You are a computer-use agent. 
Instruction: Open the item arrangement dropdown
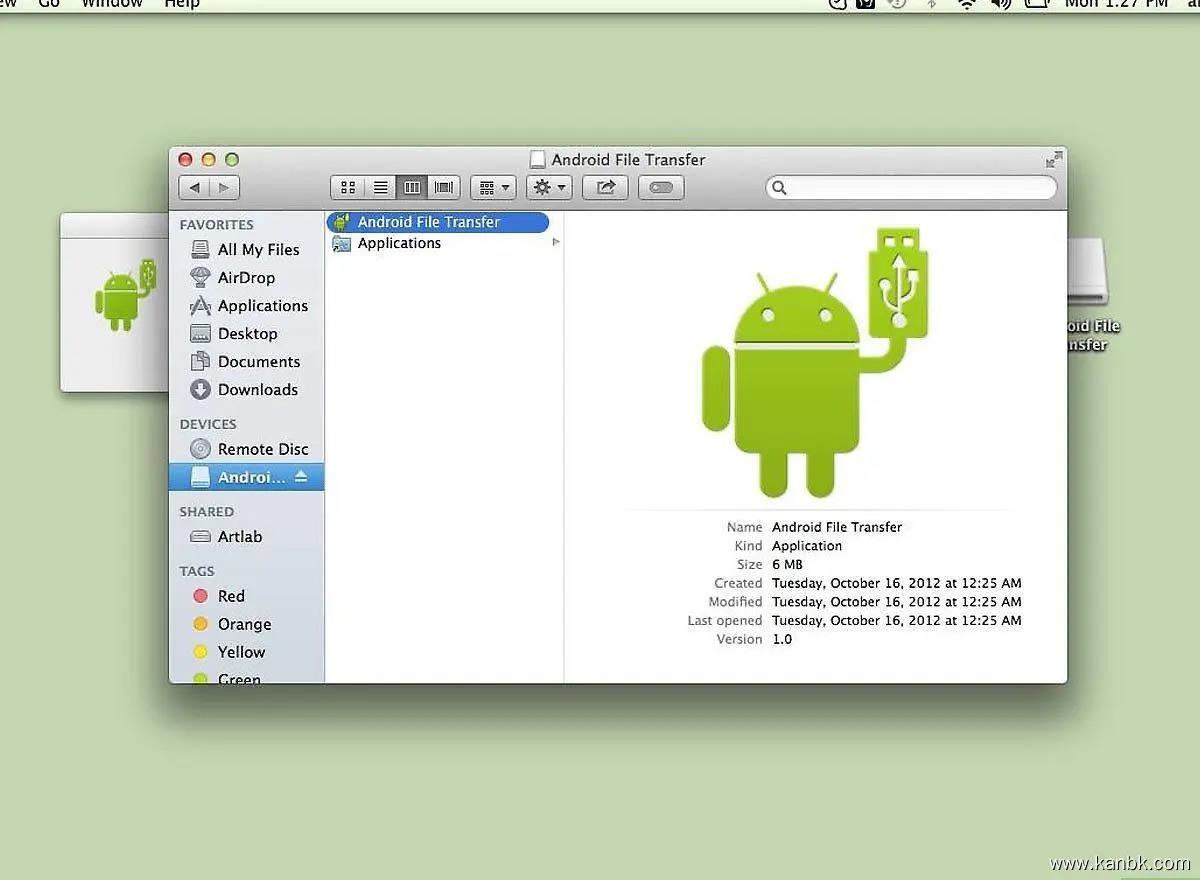click(x=493, y=187)
